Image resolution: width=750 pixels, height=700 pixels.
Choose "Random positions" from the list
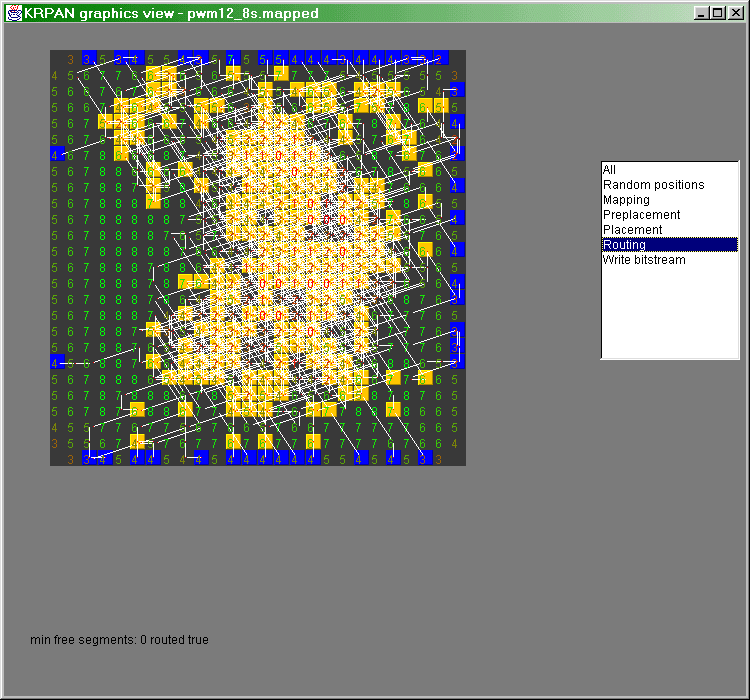point(653,185)
